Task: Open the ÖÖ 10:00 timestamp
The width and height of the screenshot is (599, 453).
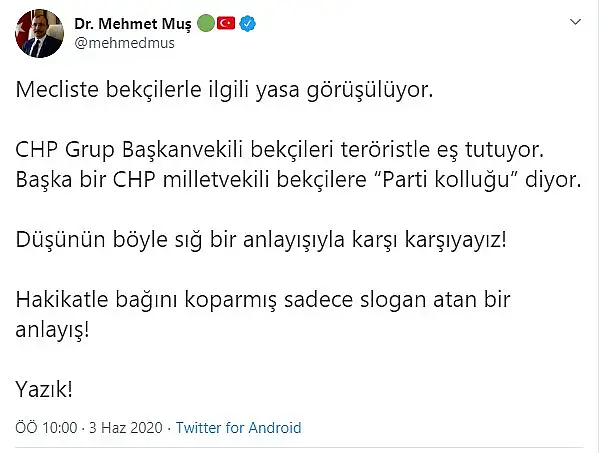Action: click(x=46, y=428)
